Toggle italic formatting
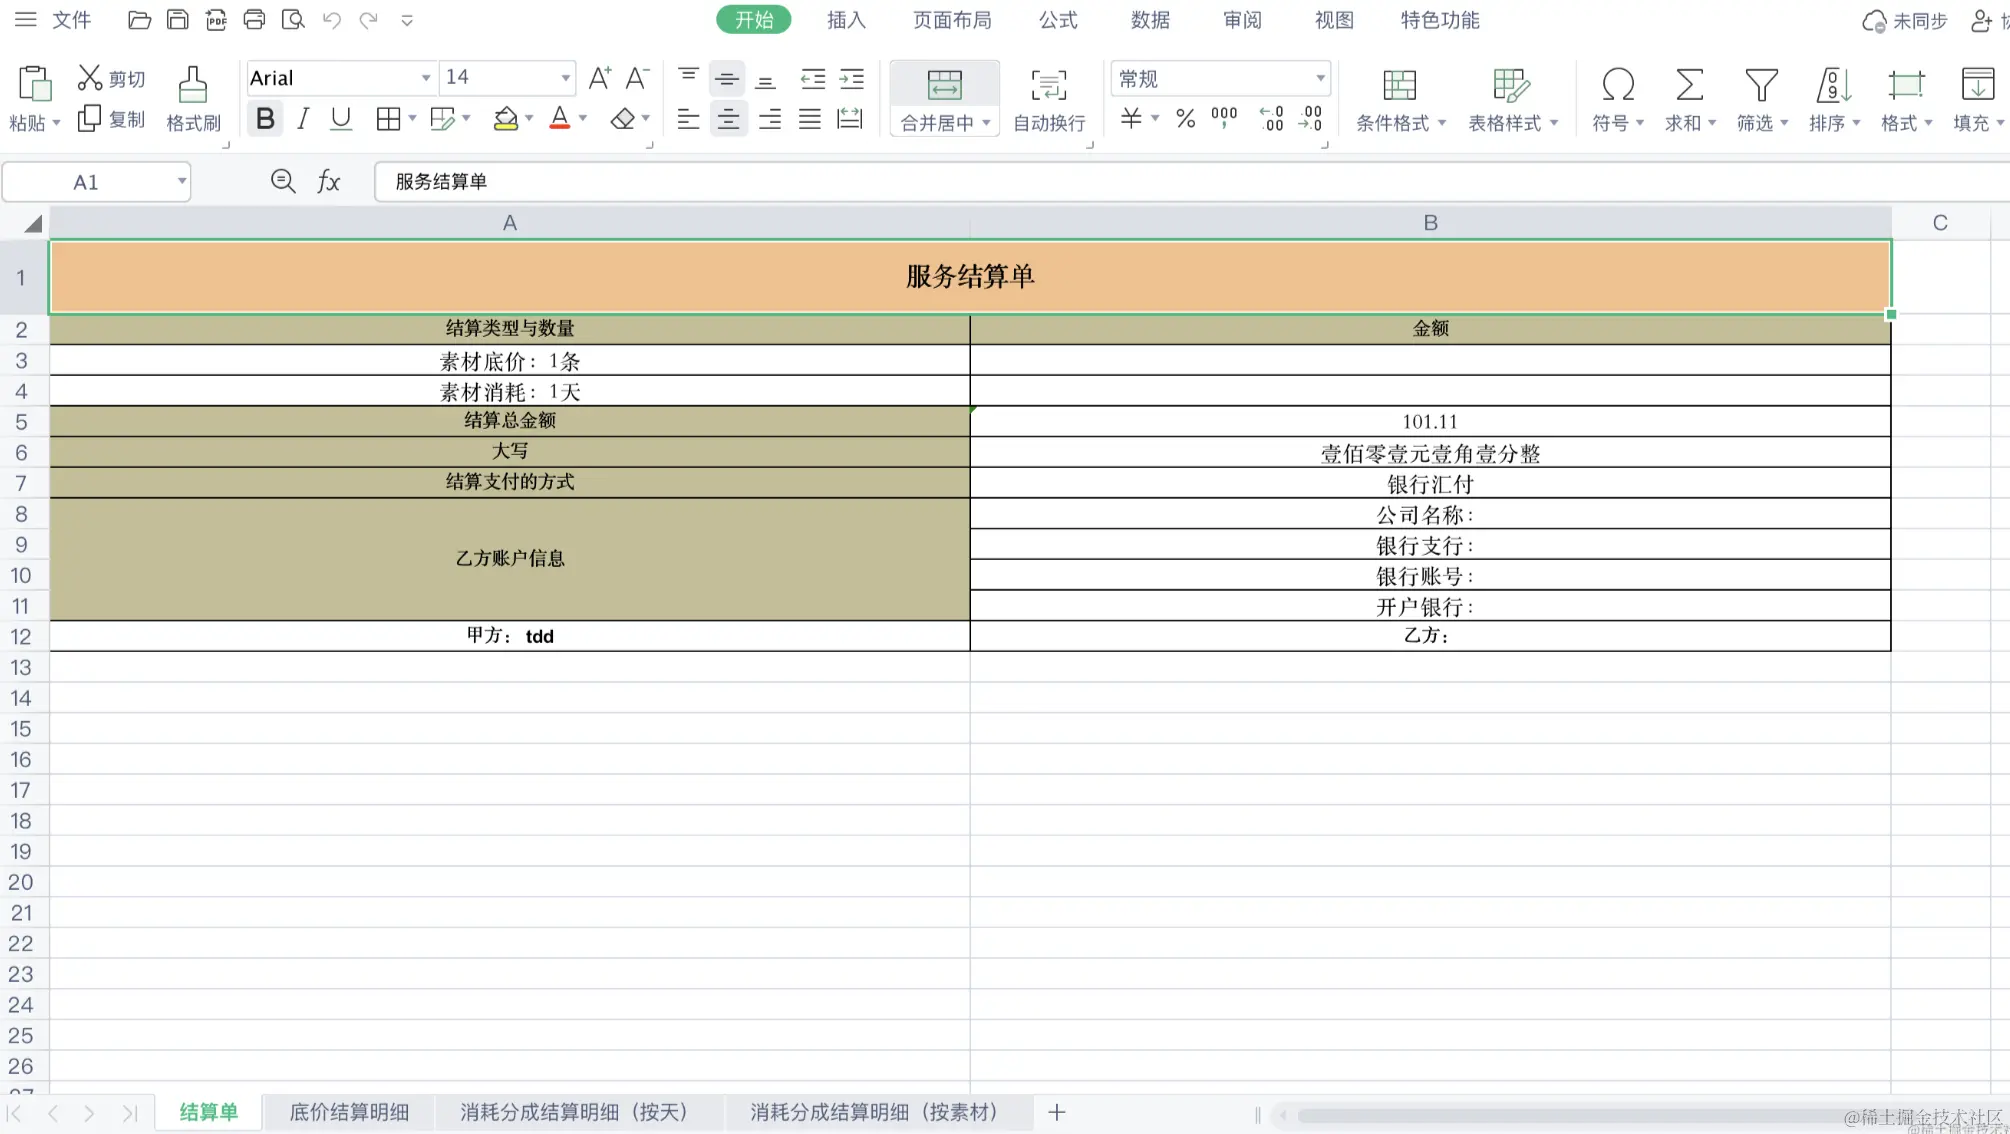The width and height of the screenshot is (2010, 1134). tap(303, 119)
